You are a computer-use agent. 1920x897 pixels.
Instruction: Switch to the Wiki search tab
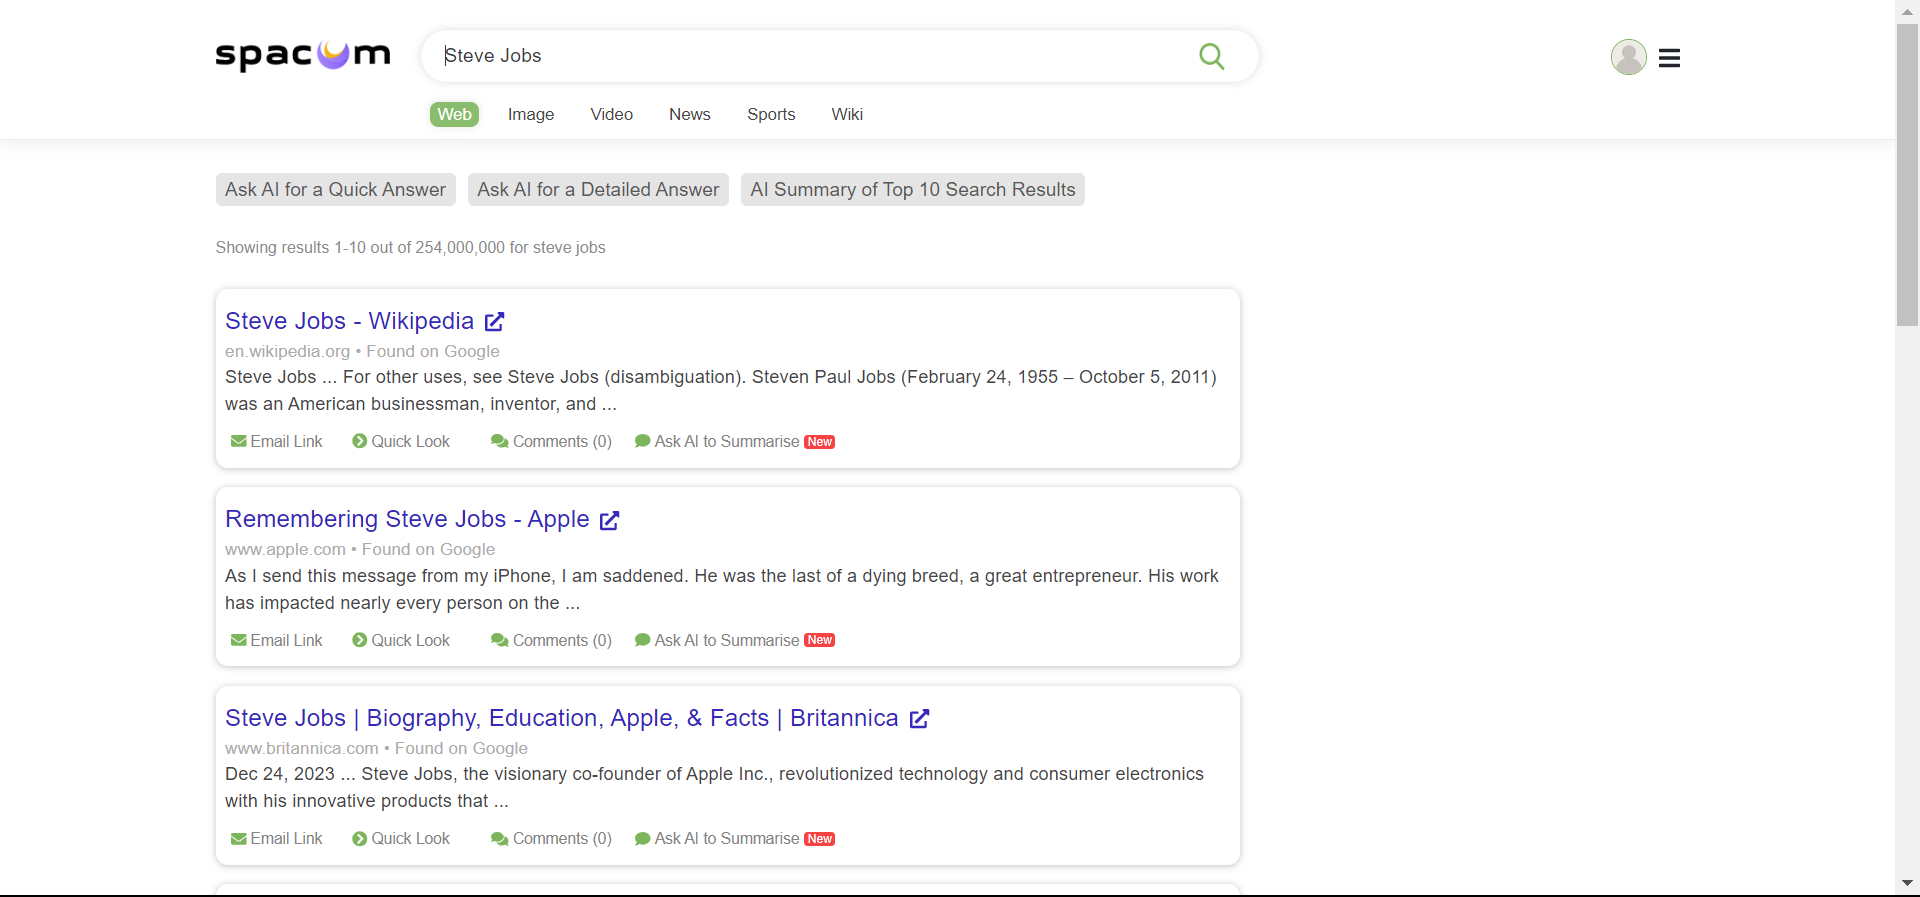click(x=847, y=114)
